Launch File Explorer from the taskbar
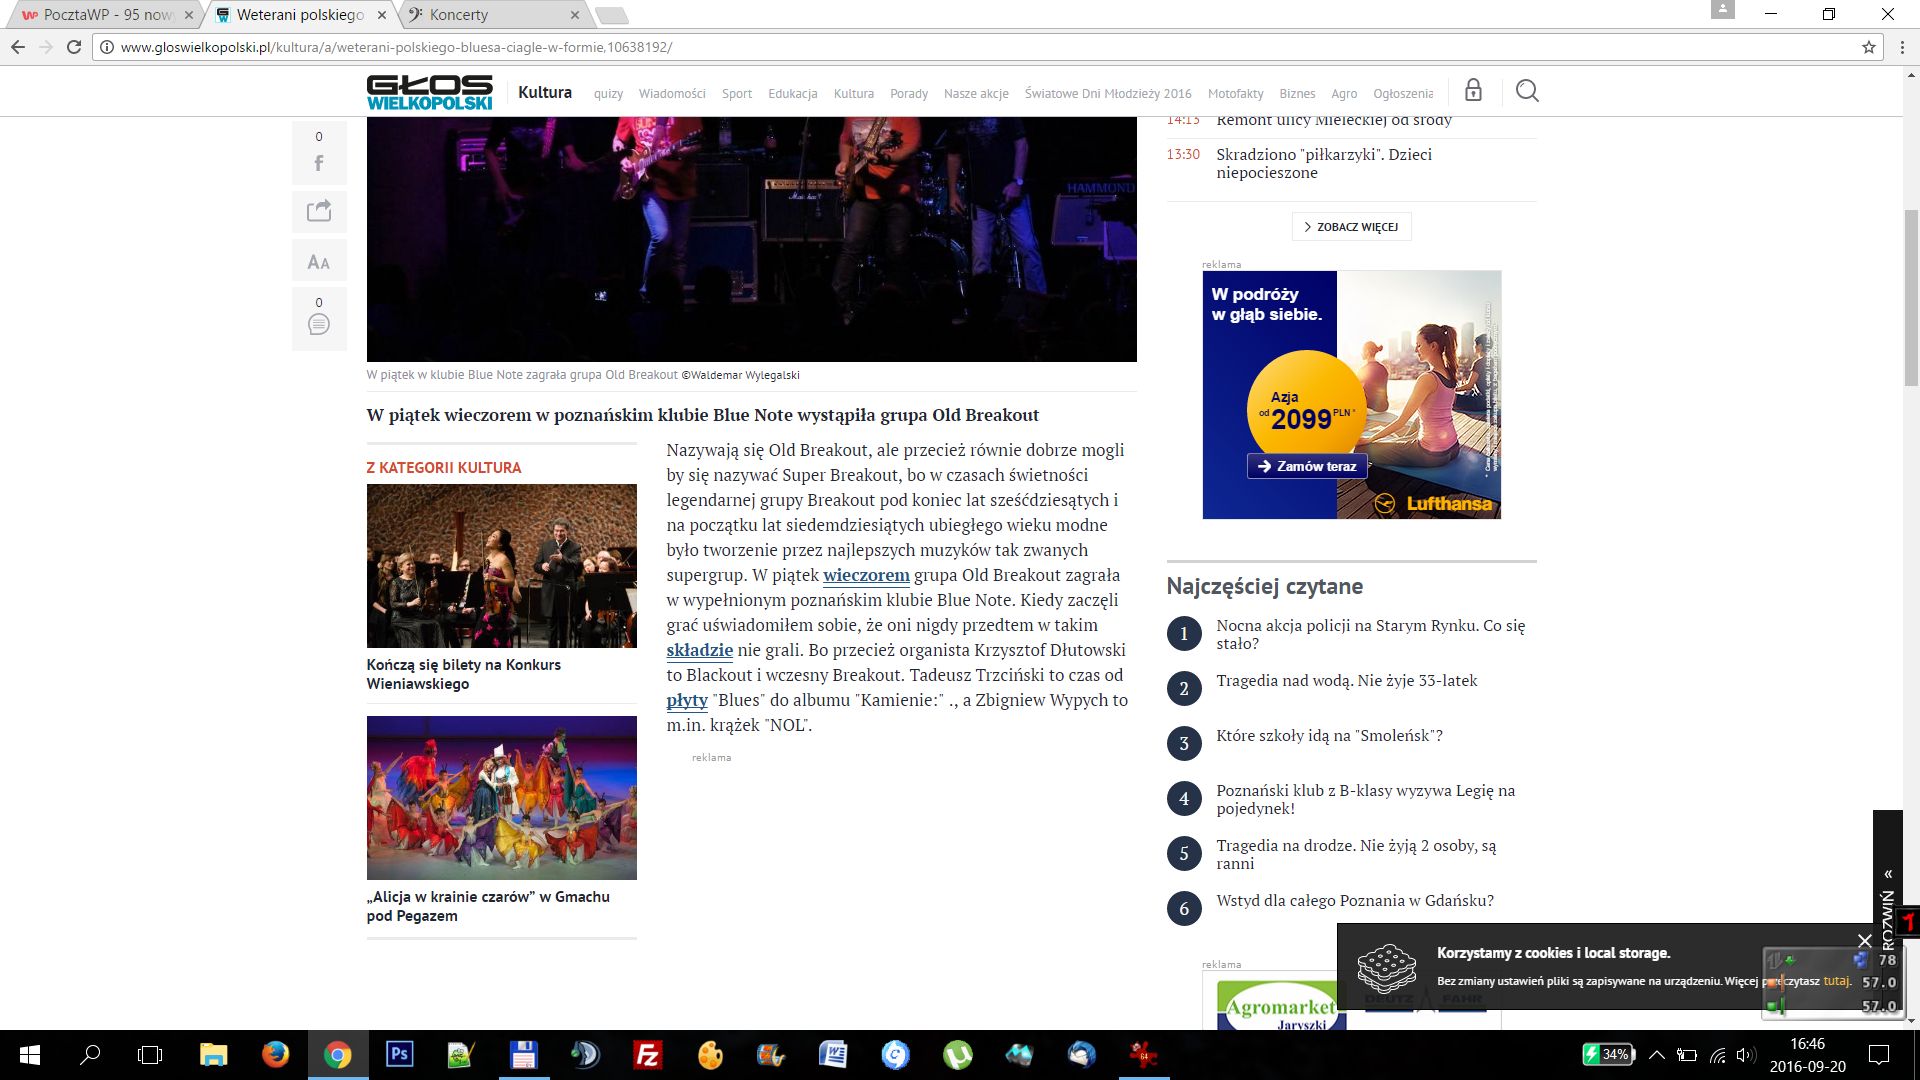The image size is (1920, 1080). click(213, 1055)
